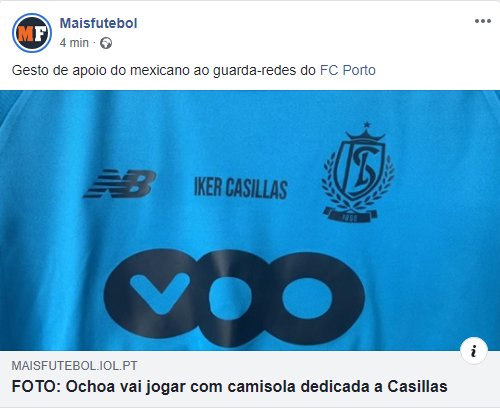Follow the FC Porto link in caption
The width and height of the screenshot is (500, 409).
tap(348, 70)
